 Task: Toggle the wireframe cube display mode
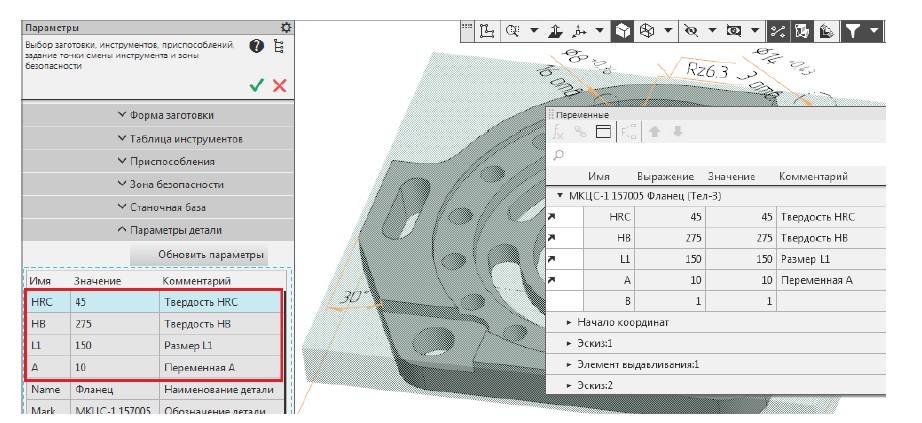(x=648, y=31)
